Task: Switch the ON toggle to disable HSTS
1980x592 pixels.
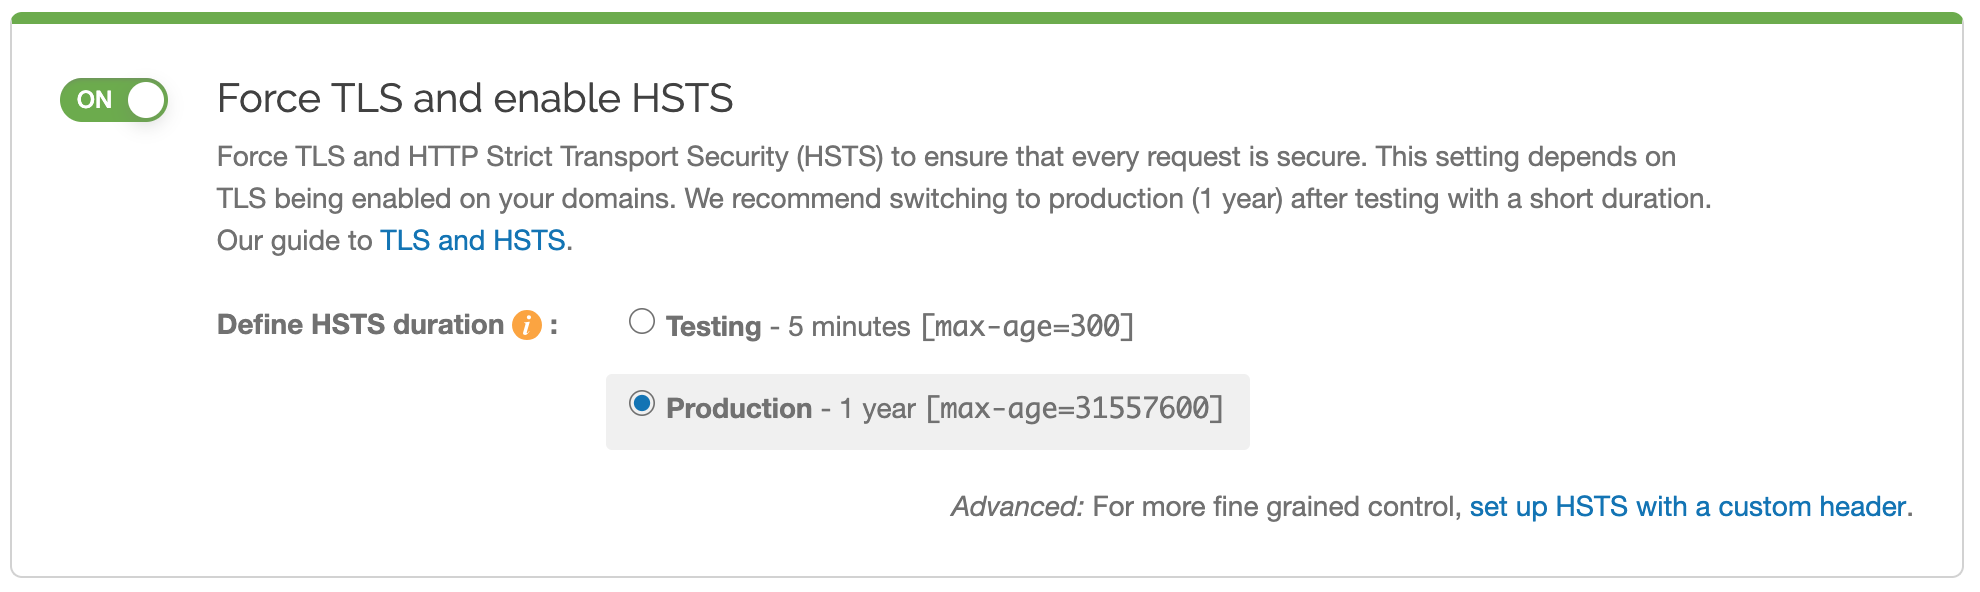Action: point(113,98)
